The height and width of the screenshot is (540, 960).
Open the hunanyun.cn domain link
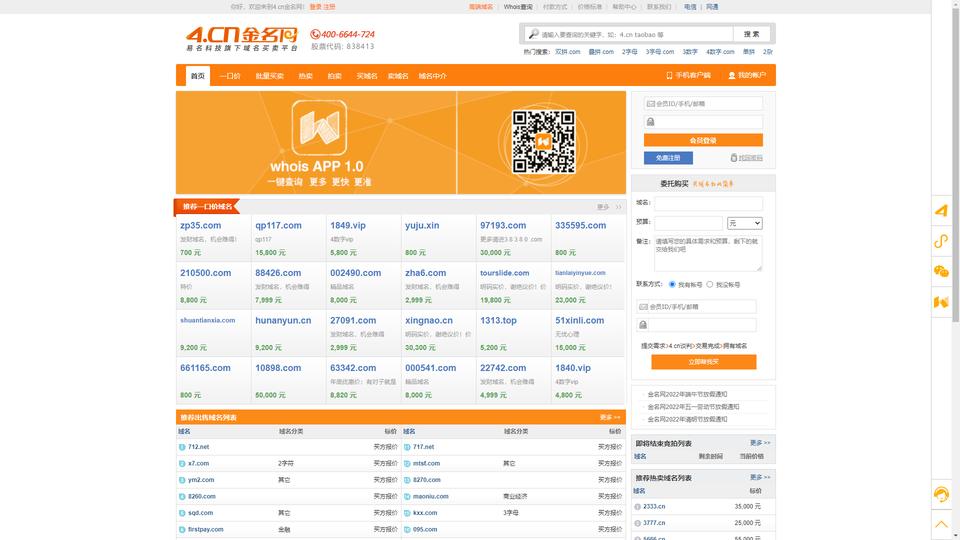tap(283, 320)
